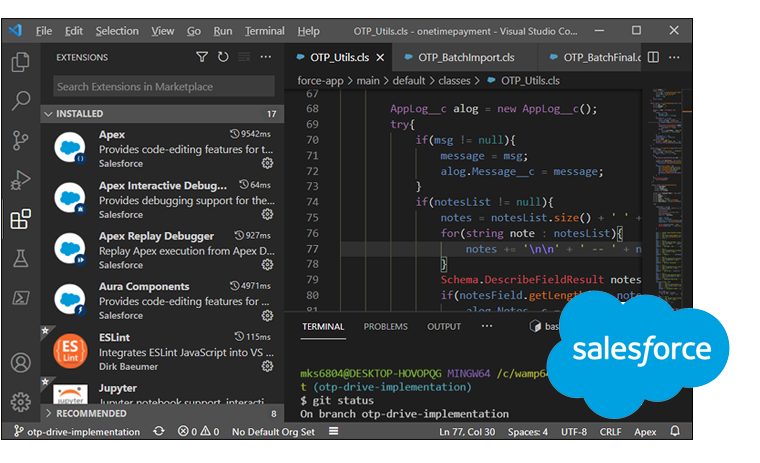760x463 pixels.
Task: Click Spaces: 4 indentation setting
Action: click(x=527, y=431)
